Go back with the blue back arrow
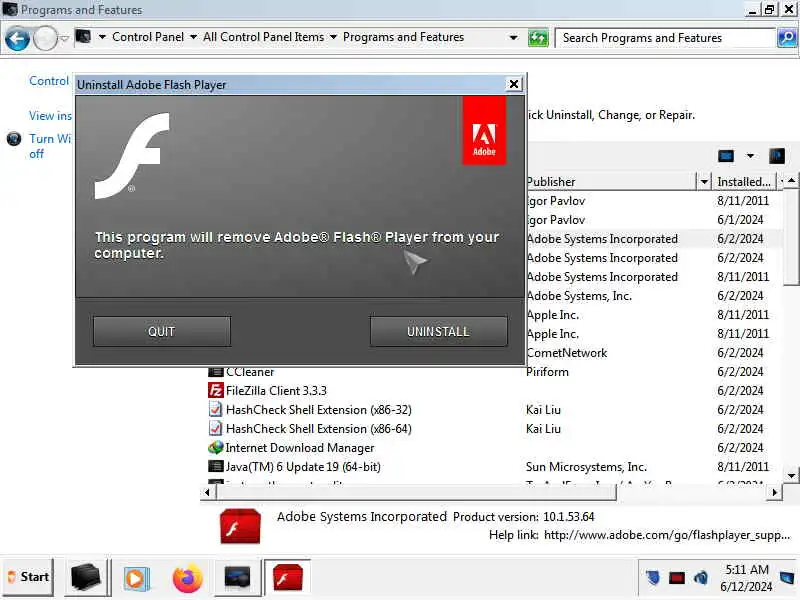The width and height of the screenshot is (800, 600). pos(17,38)
